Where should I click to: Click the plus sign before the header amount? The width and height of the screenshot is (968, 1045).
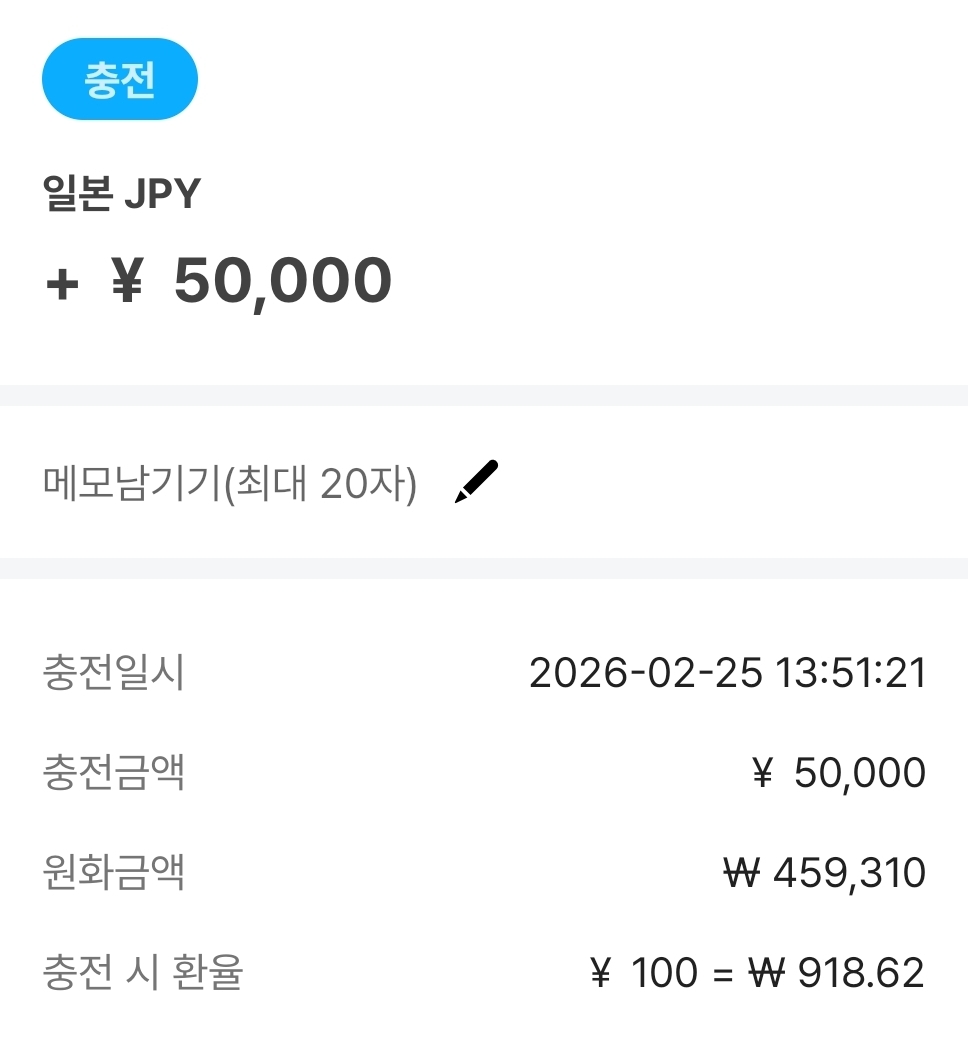62,284
